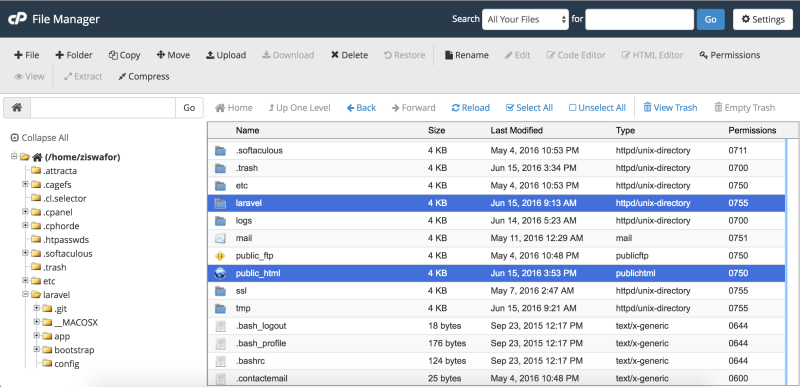Reload the file list
The width and height of the screenshot is (800, 387).
(470, 108)
